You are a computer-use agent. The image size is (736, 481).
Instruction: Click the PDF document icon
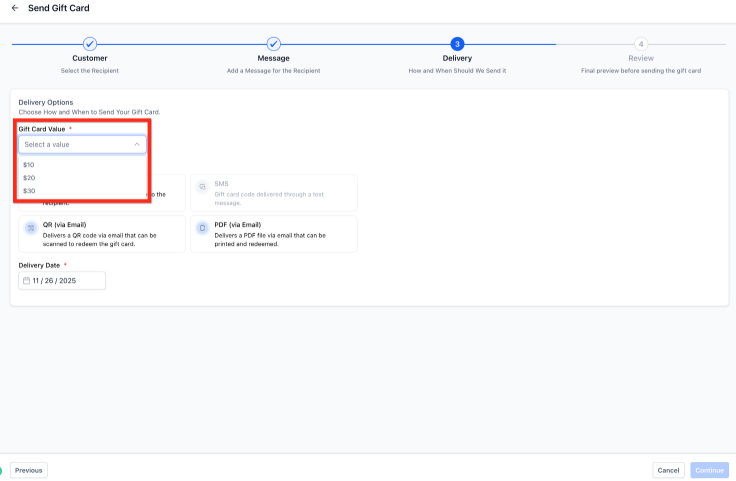tap(202, 228)
